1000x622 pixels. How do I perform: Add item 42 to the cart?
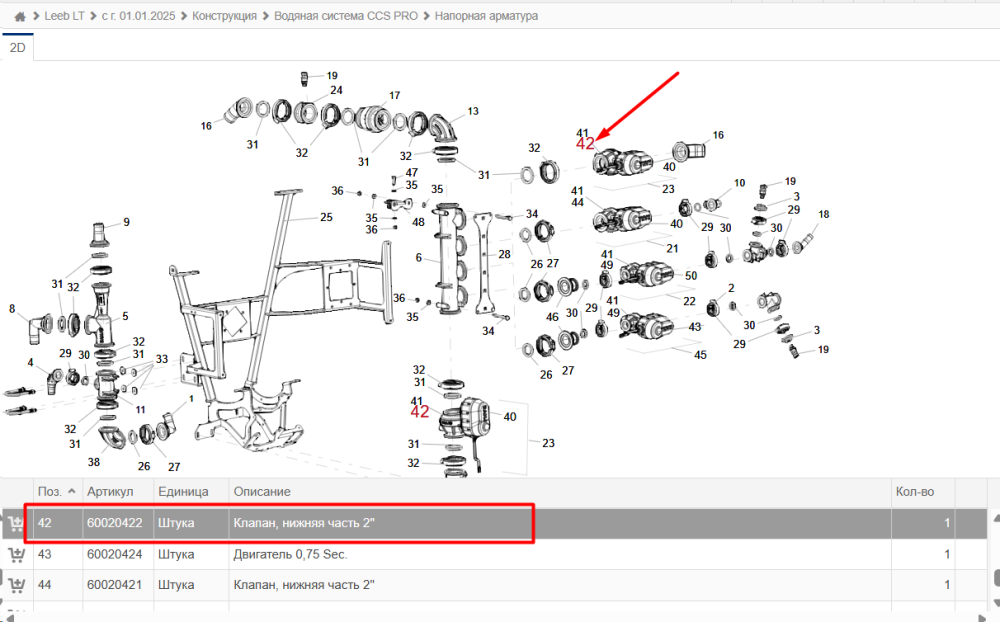click(x=16, y=524)
